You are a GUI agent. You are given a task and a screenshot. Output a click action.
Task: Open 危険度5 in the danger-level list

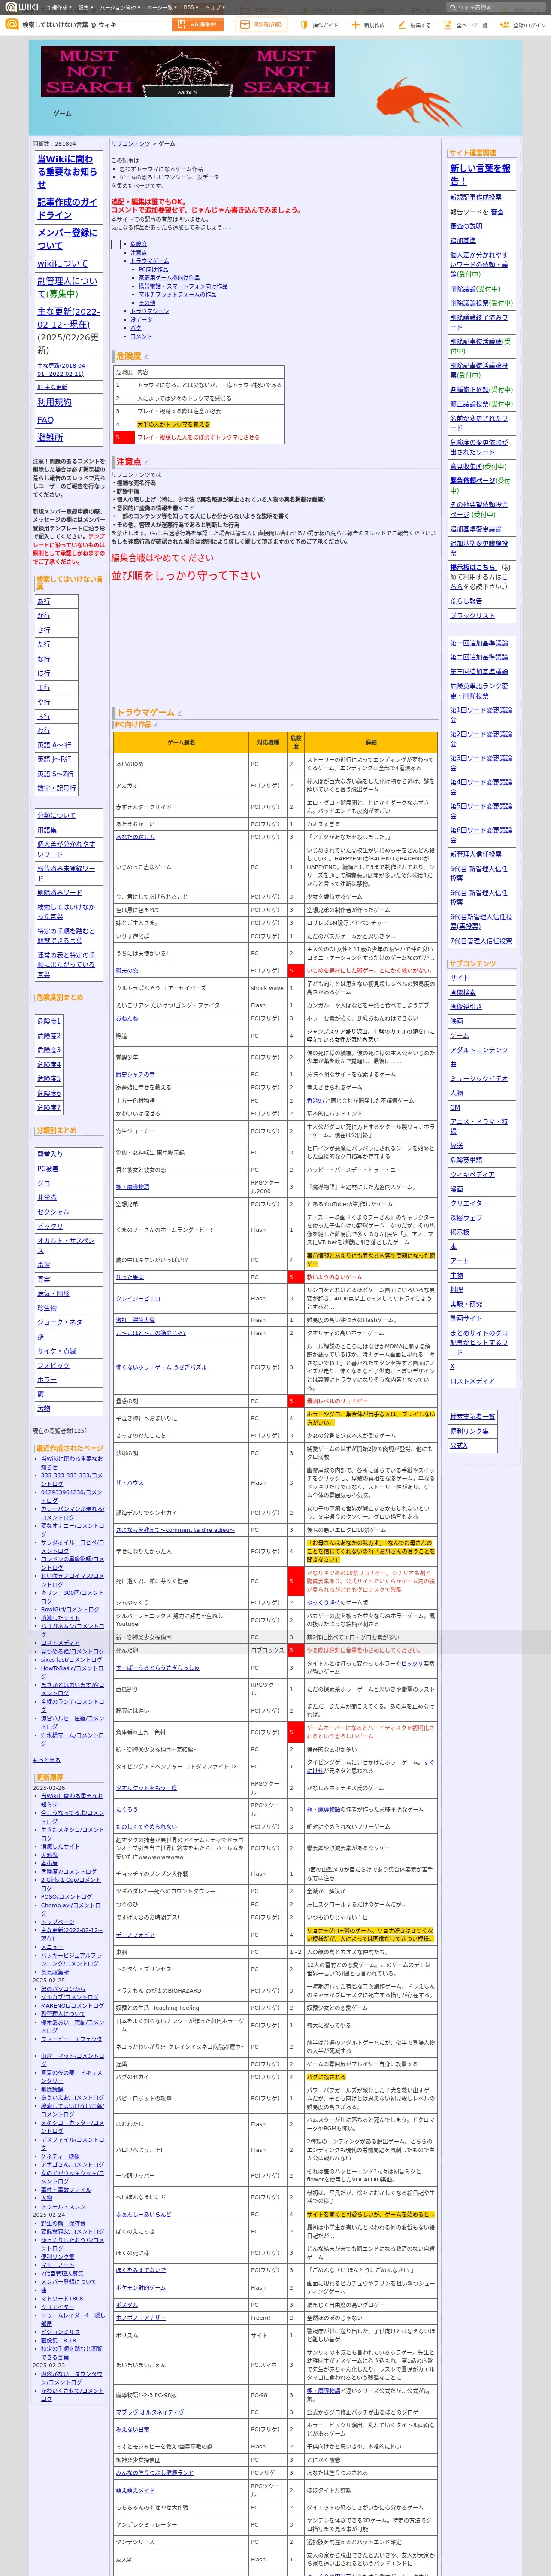(49, 1079)
